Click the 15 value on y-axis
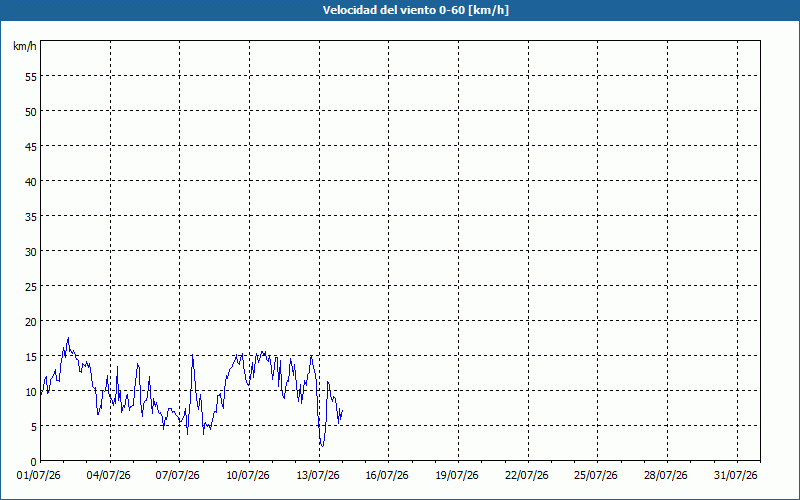The image size is (800, 500). [x=31, y=357]
